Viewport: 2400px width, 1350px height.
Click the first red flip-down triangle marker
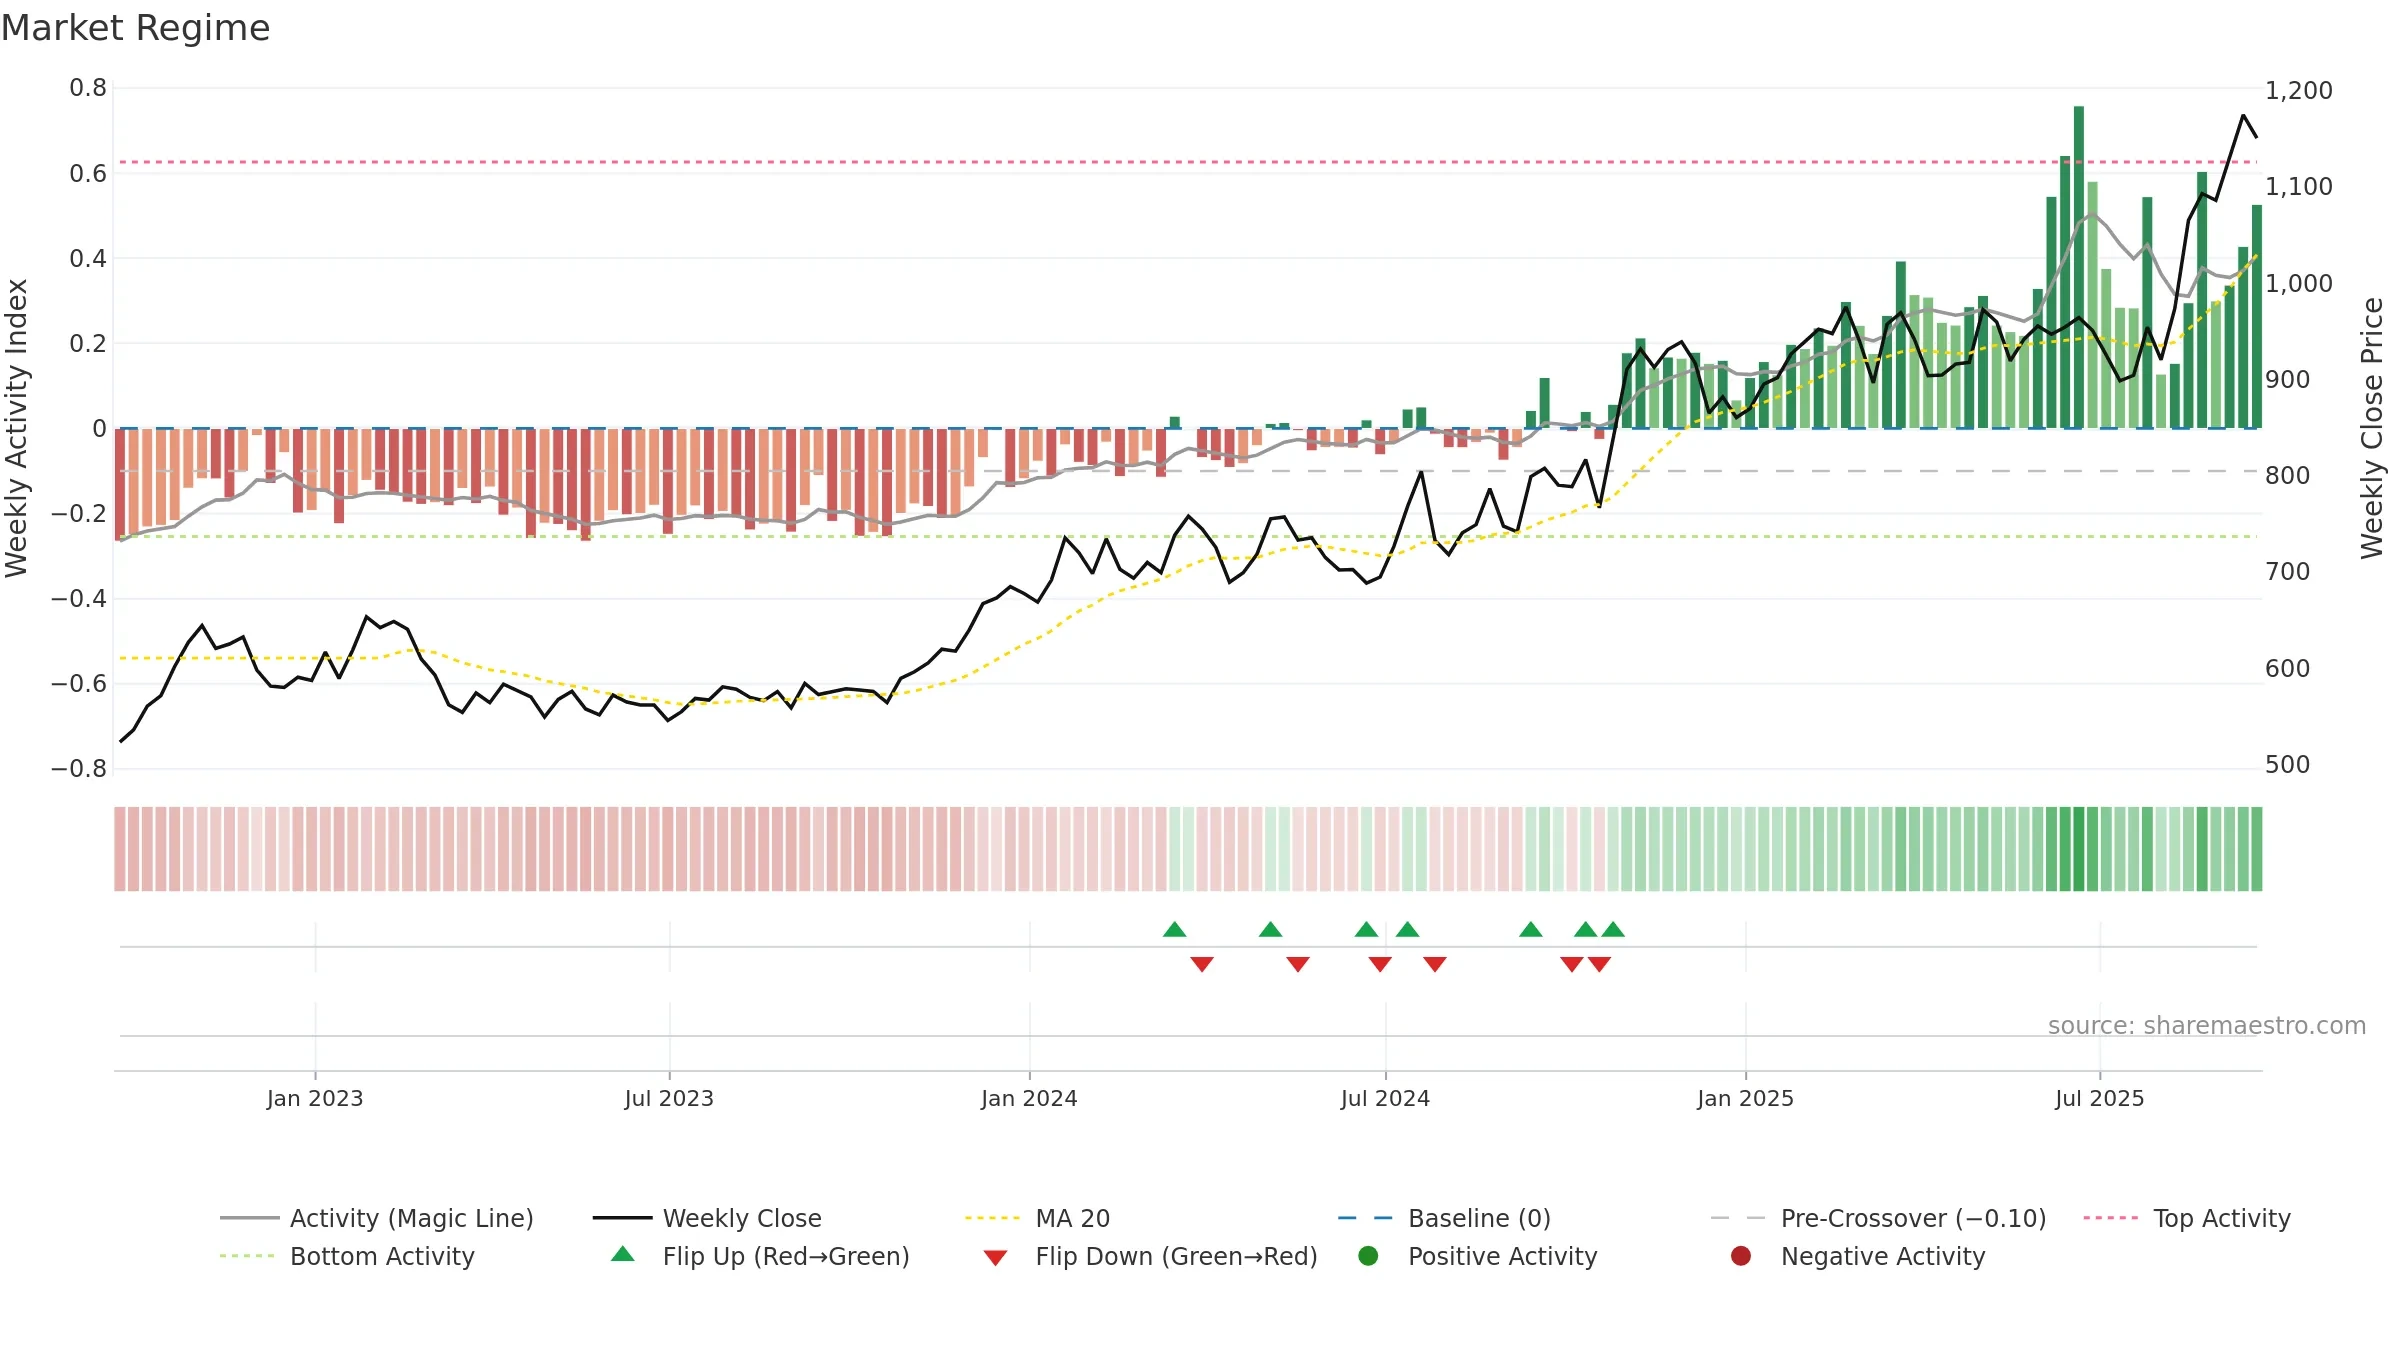1202,964
